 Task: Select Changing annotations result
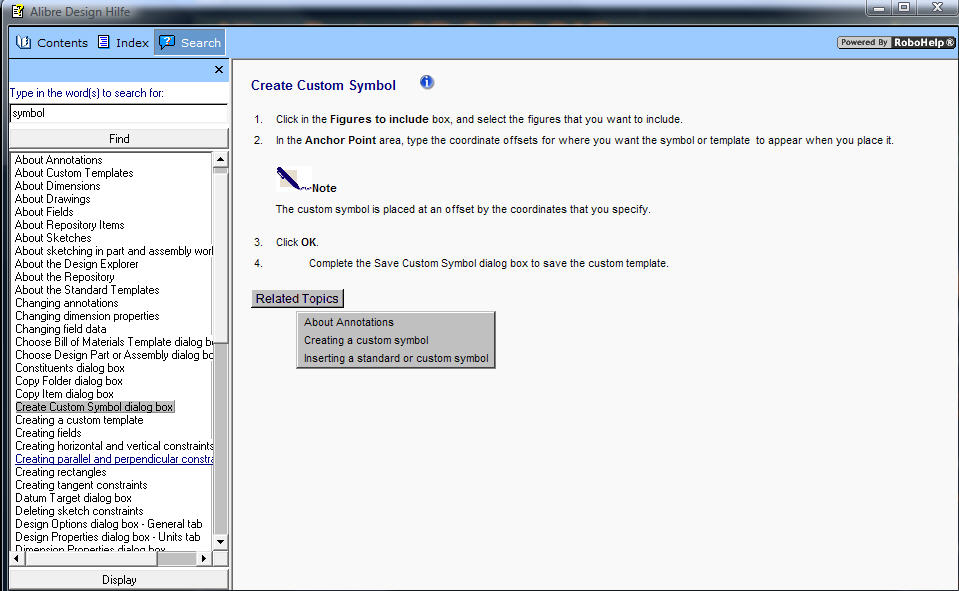[x=67, y=303]
